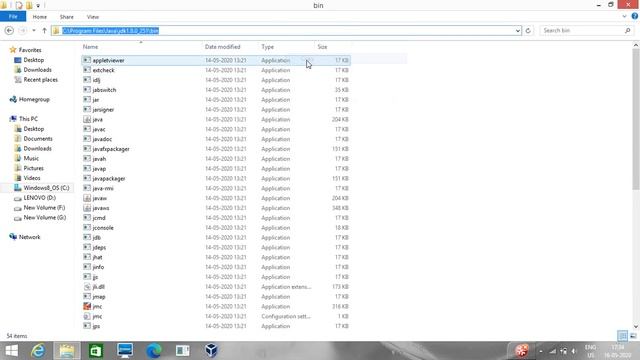
Task: Sort files by Type column
Action: tap(268, 47)
